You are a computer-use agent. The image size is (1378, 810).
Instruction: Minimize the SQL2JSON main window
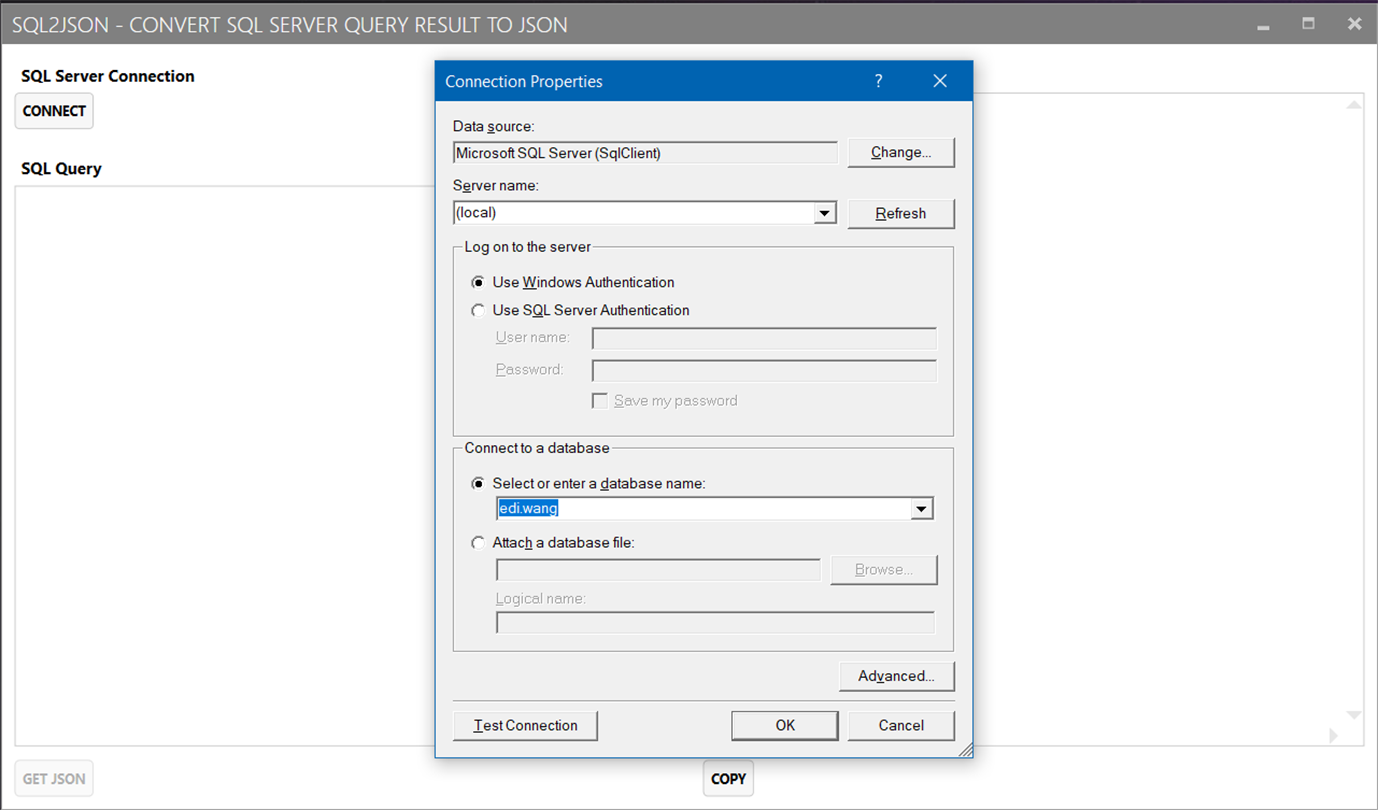(1263, 25)
